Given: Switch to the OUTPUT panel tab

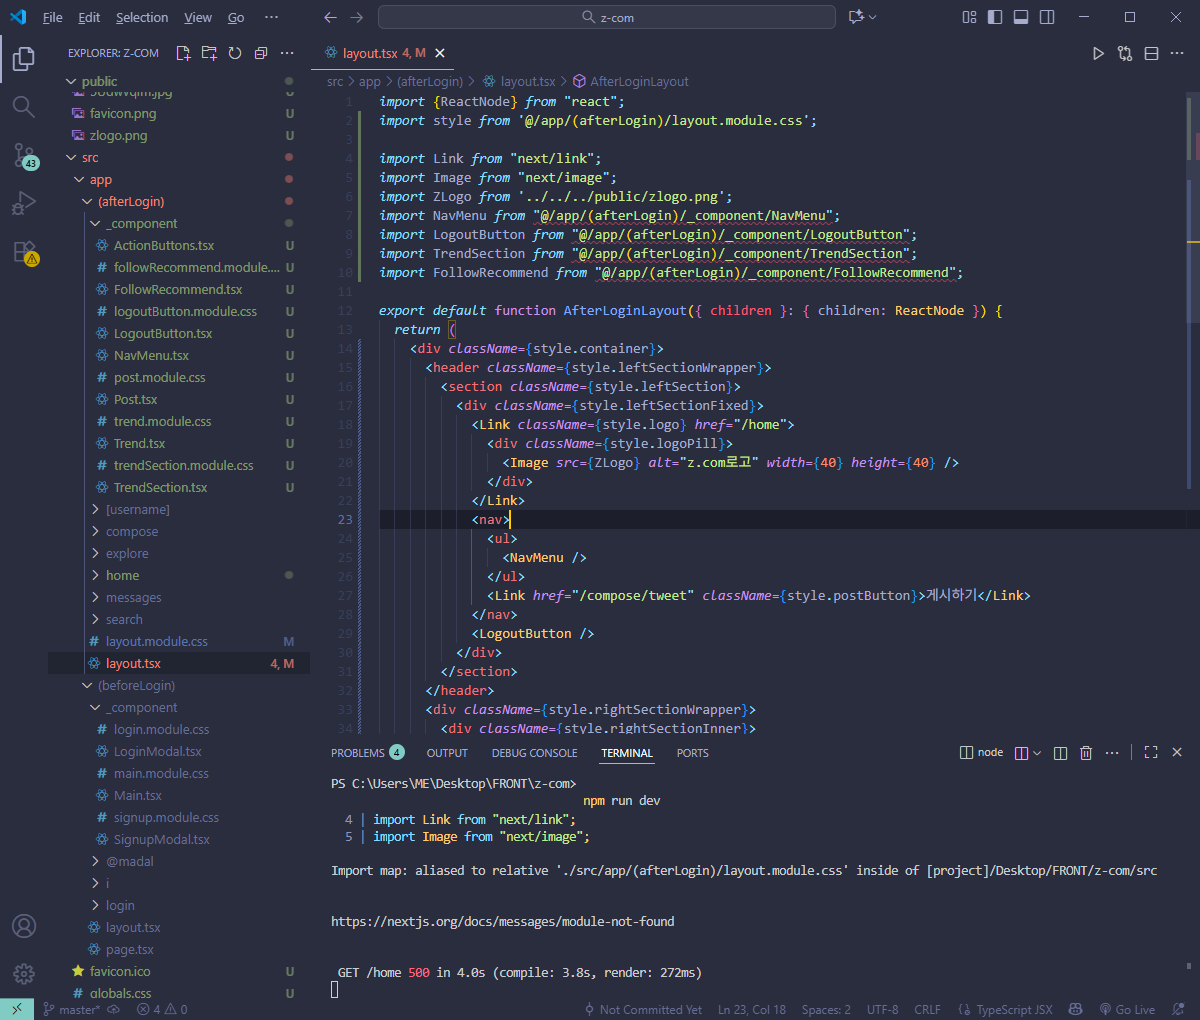Looking at the screenshot, I should [447, 753].
